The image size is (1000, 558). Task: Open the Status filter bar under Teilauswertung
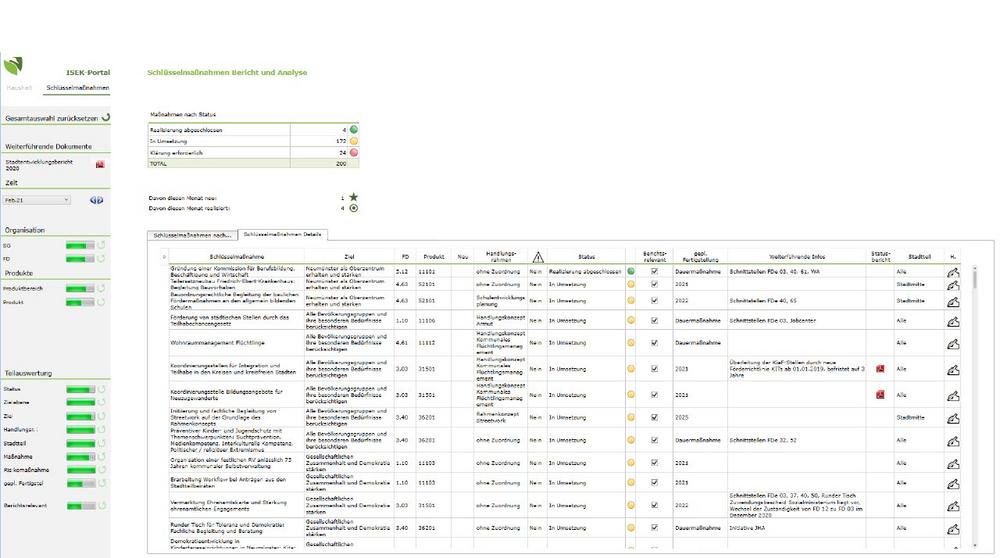[80, 389]
